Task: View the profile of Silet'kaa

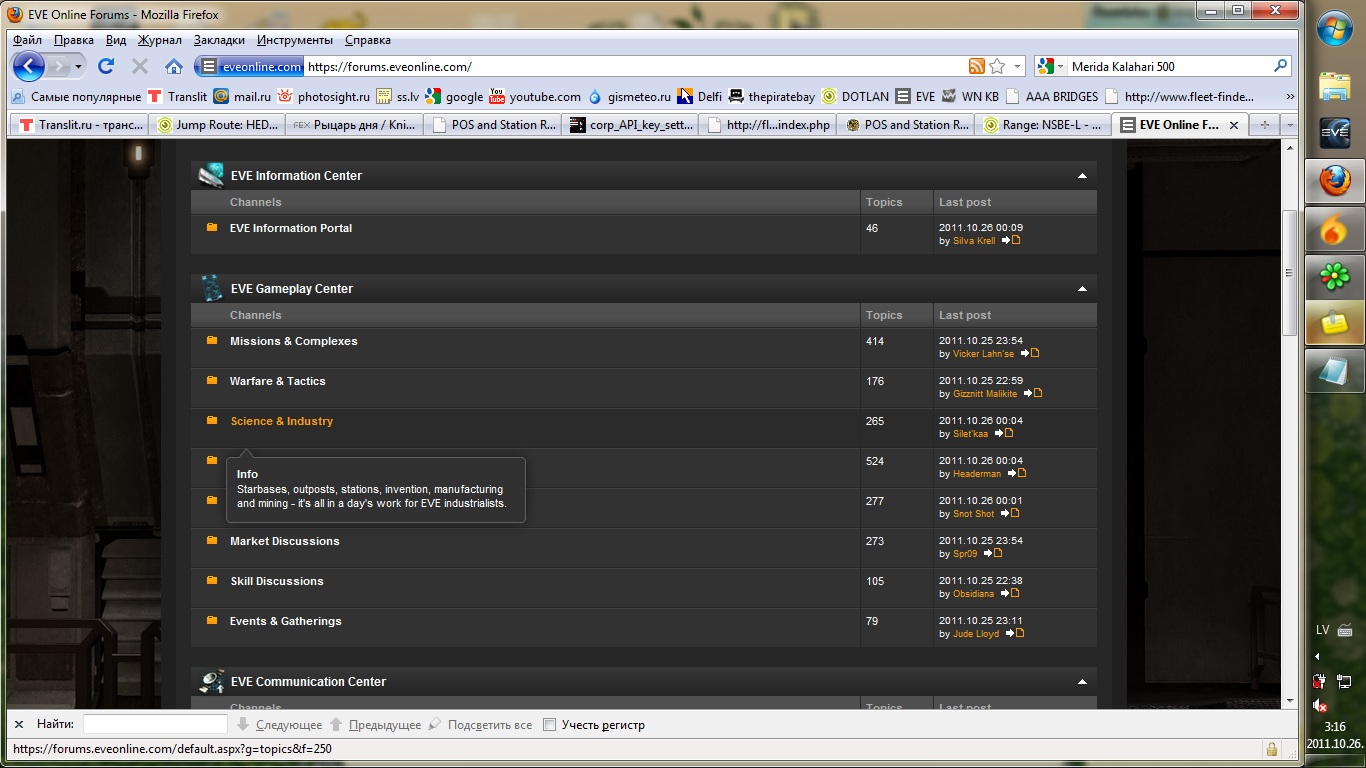Action: [970, 434]
